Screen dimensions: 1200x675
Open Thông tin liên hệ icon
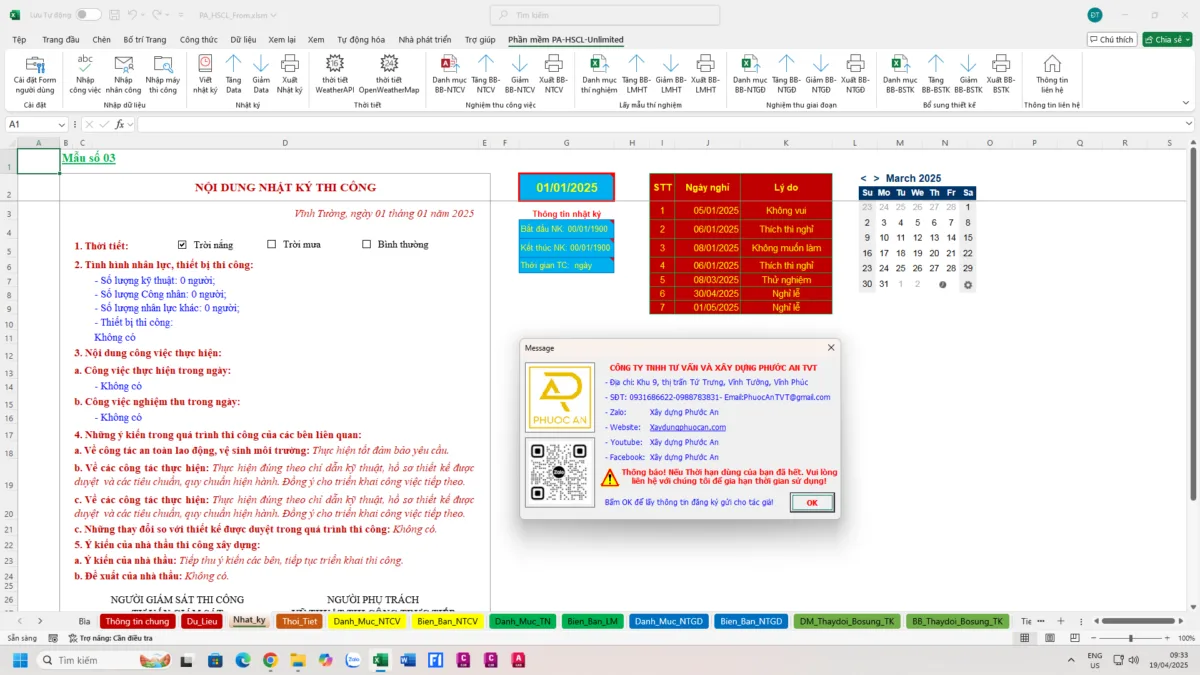click(1052, 74)
